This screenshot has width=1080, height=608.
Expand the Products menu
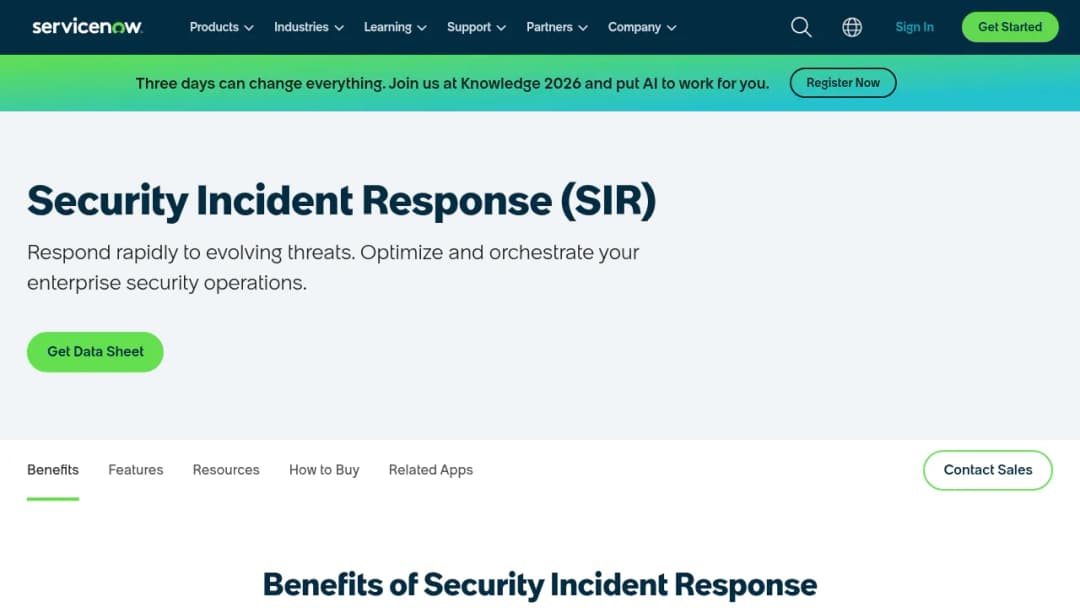point(221,27)
